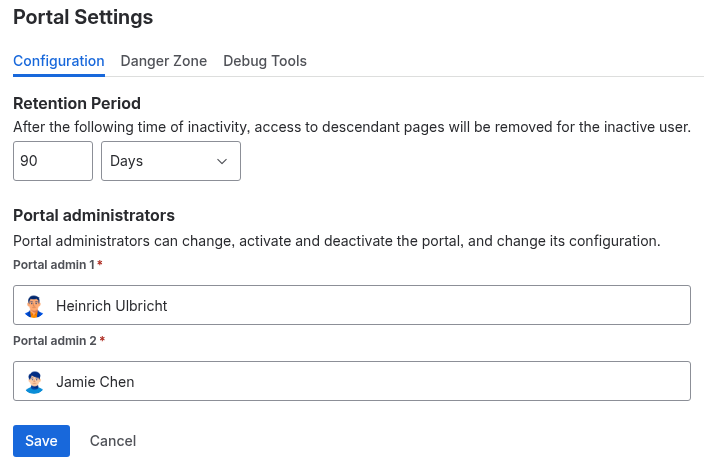704x469 pixels.
Task: Click the "Portal admin 1" field label
Action: (54, 265)
